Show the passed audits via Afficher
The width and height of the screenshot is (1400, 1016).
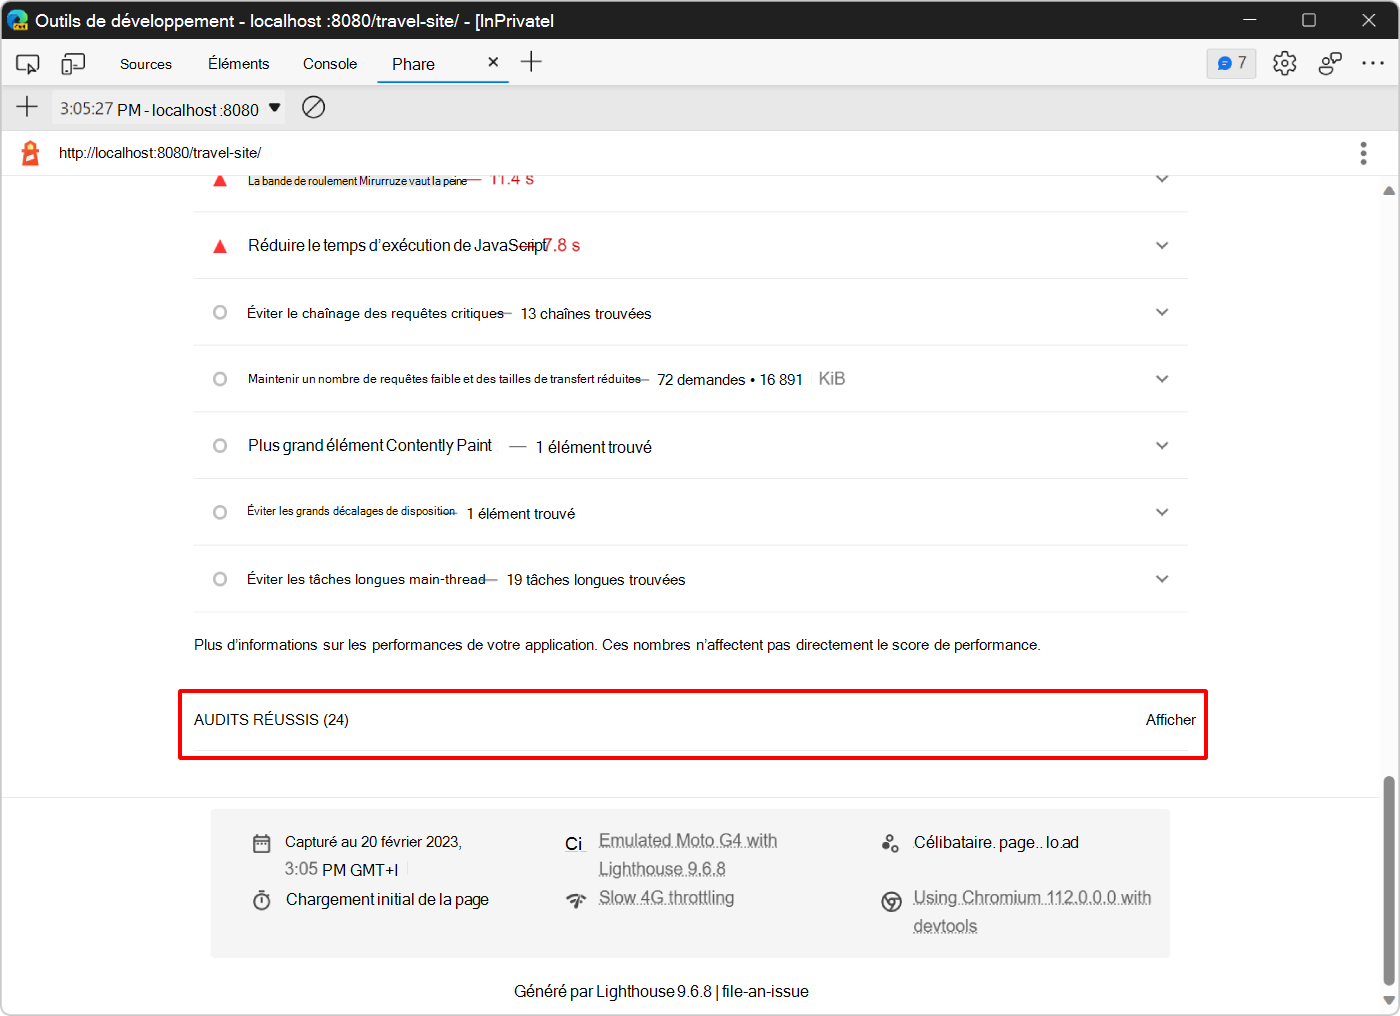pos(1171,720)
